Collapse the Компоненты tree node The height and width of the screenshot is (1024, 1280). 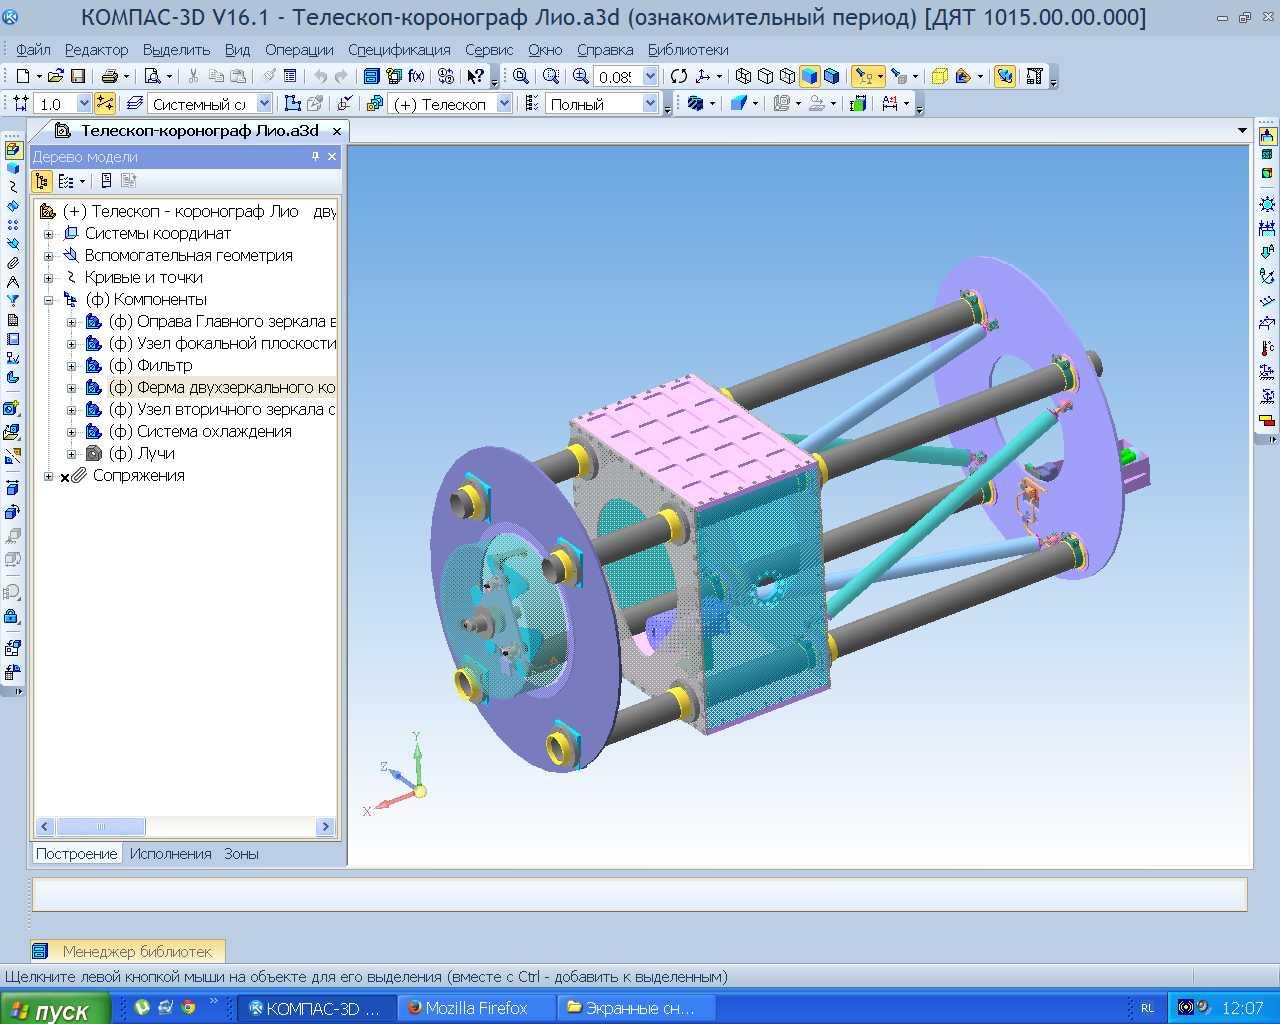48,300
